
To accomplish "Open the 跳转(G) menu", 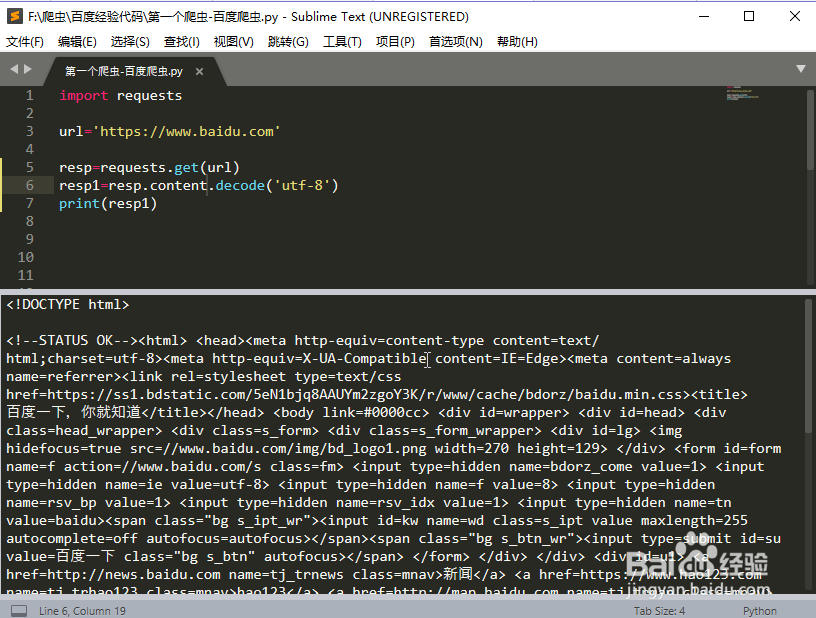I will point(288,42).
